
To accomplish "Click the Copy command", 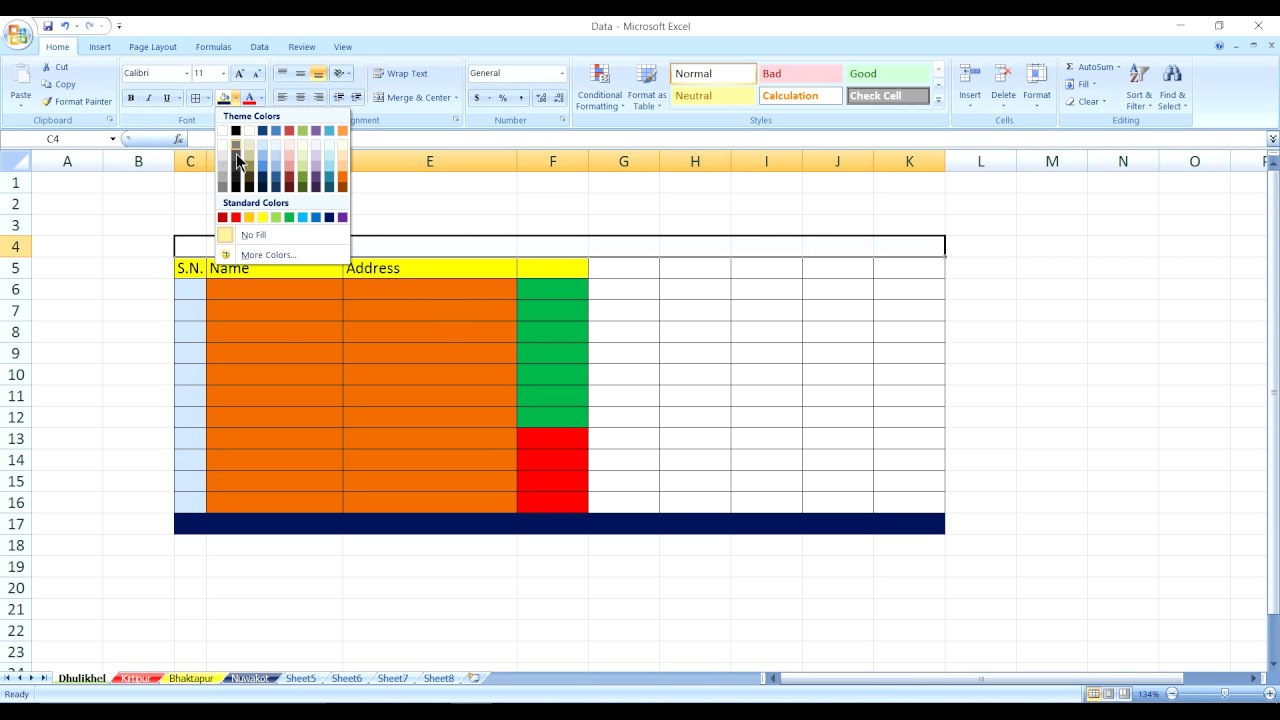I will pyautogui.click(x=58, y=84).
